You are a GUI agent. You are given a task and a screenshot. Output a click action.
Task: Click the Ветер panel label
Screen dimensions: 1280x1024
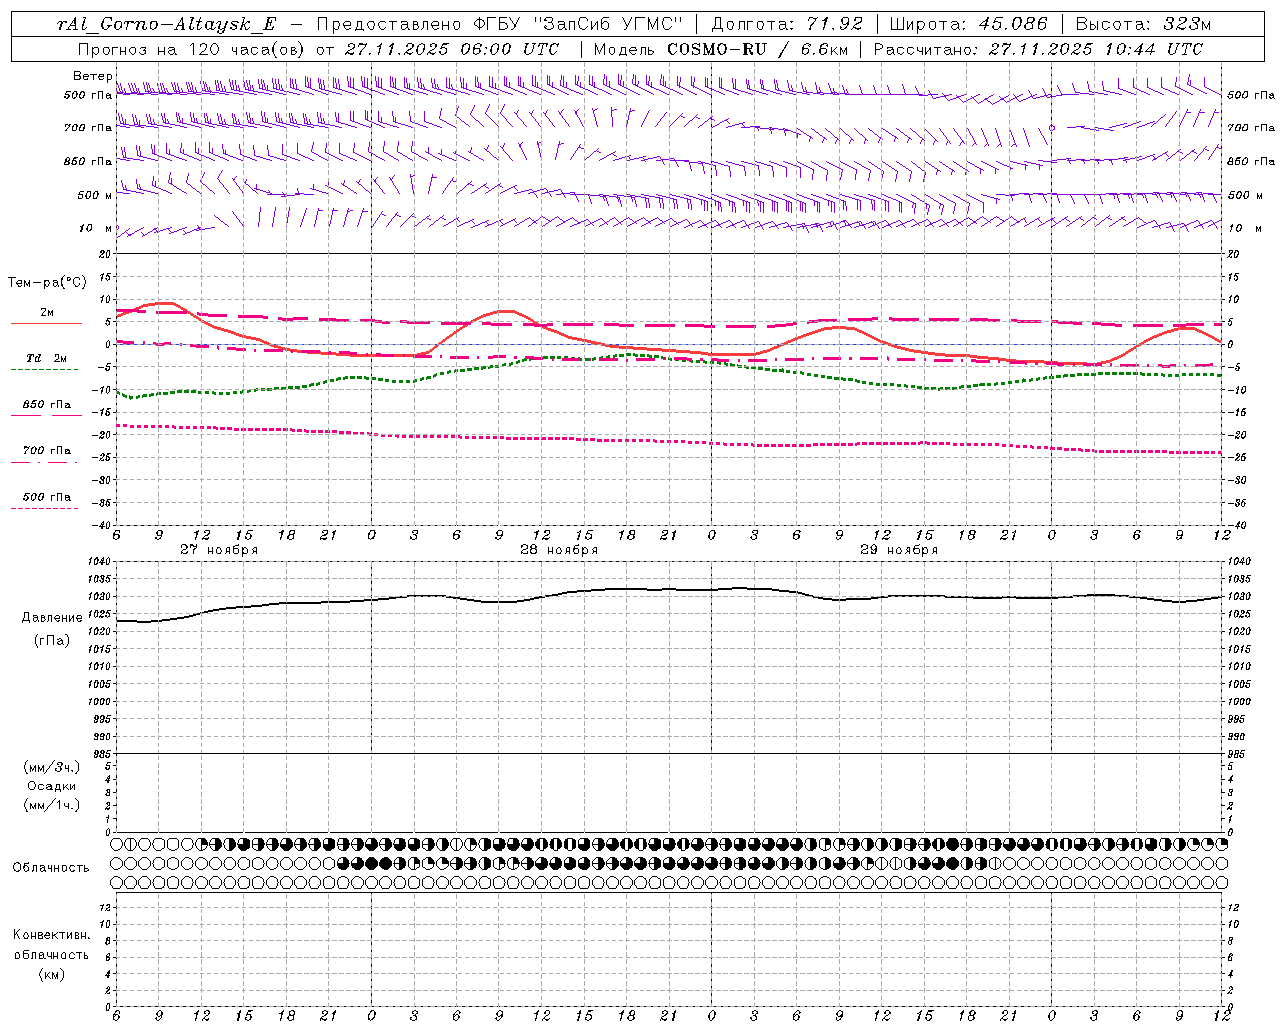(x=92, y=76)
